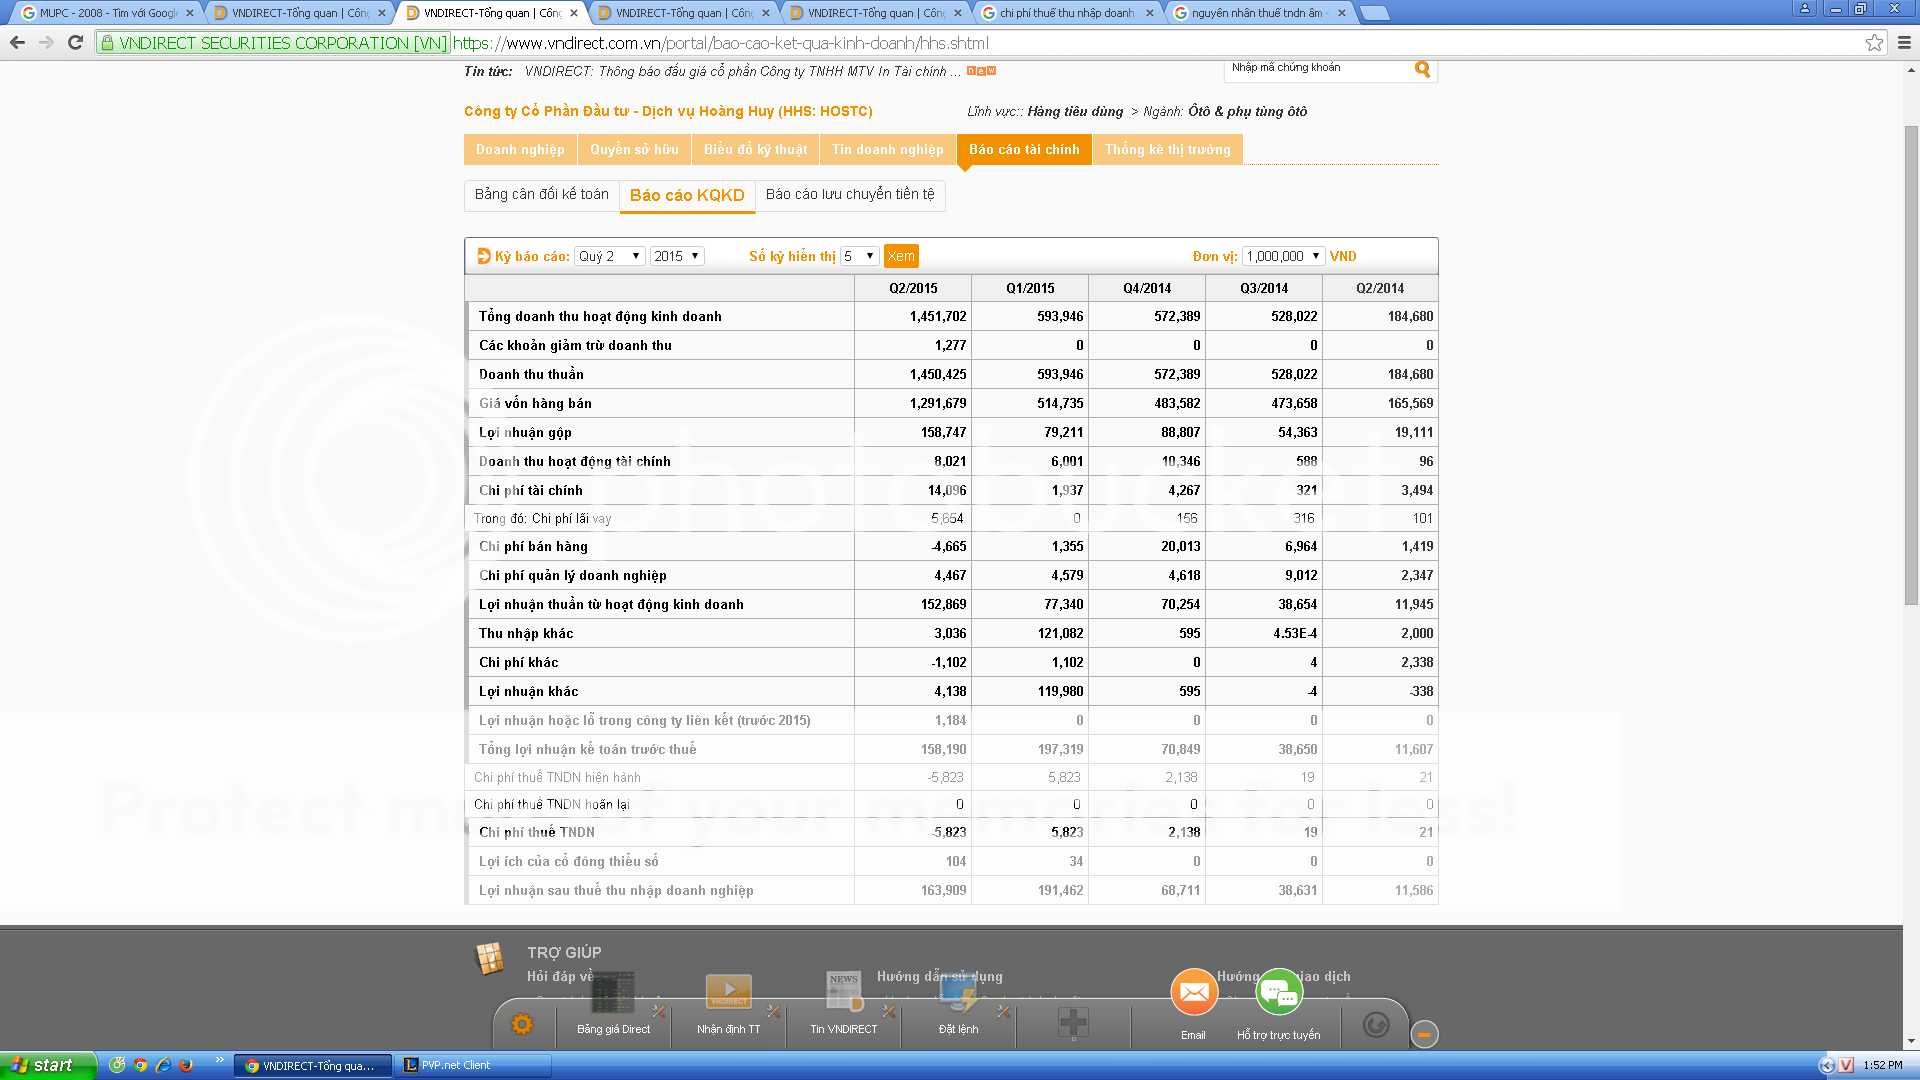Open the Thống kê thị trường tab
This screenshot has height=1080, width=1920.
[1167, 149]
